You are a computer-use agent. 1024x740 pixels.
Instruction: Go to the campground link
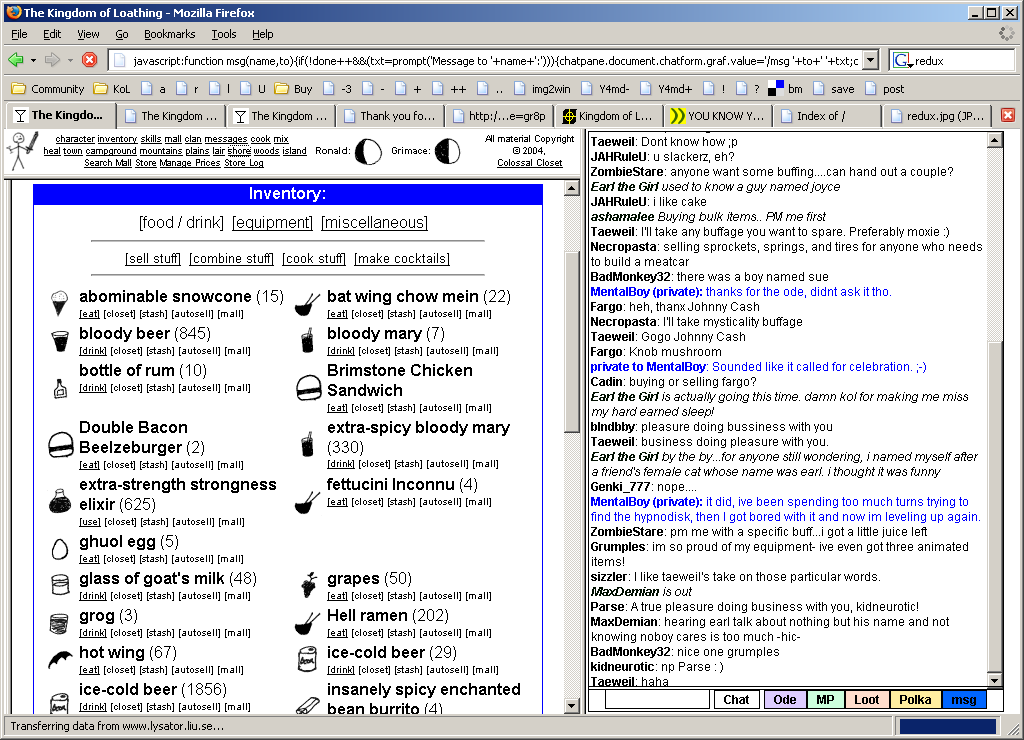click(x=111, y=151)
